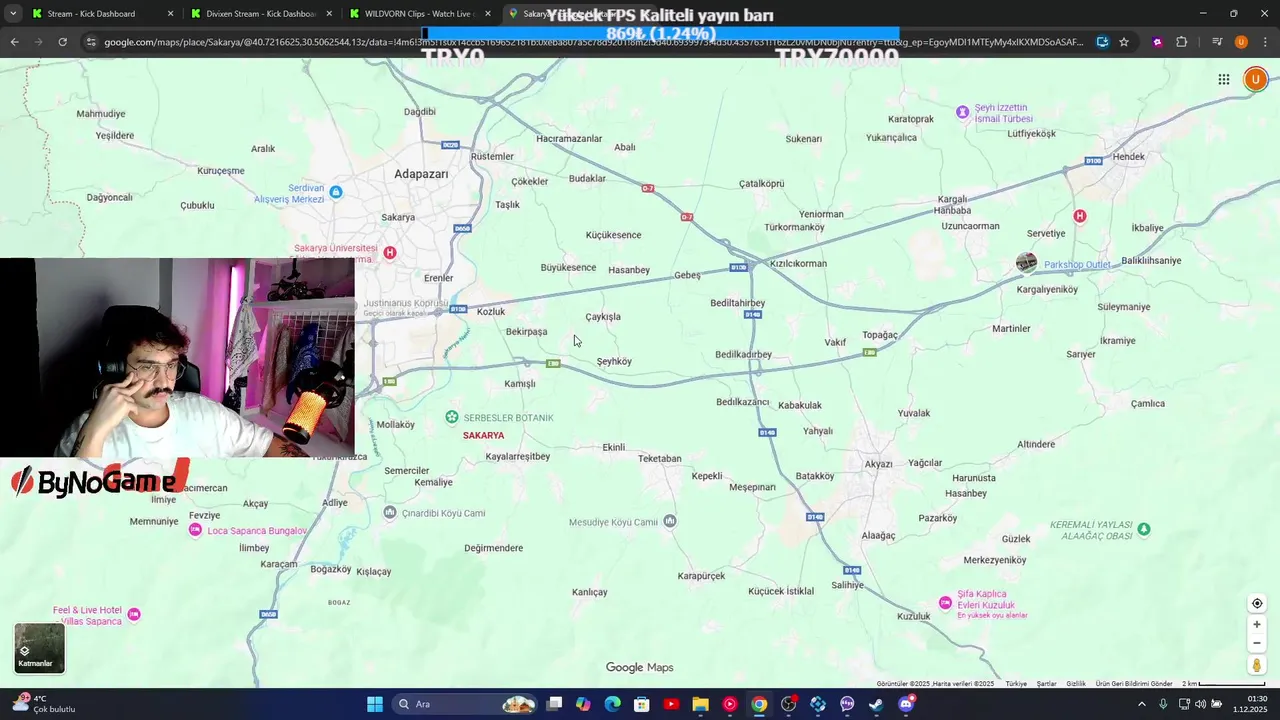
Task: Click the Çınardibi Köyü Cami marker
Action: 390,513
